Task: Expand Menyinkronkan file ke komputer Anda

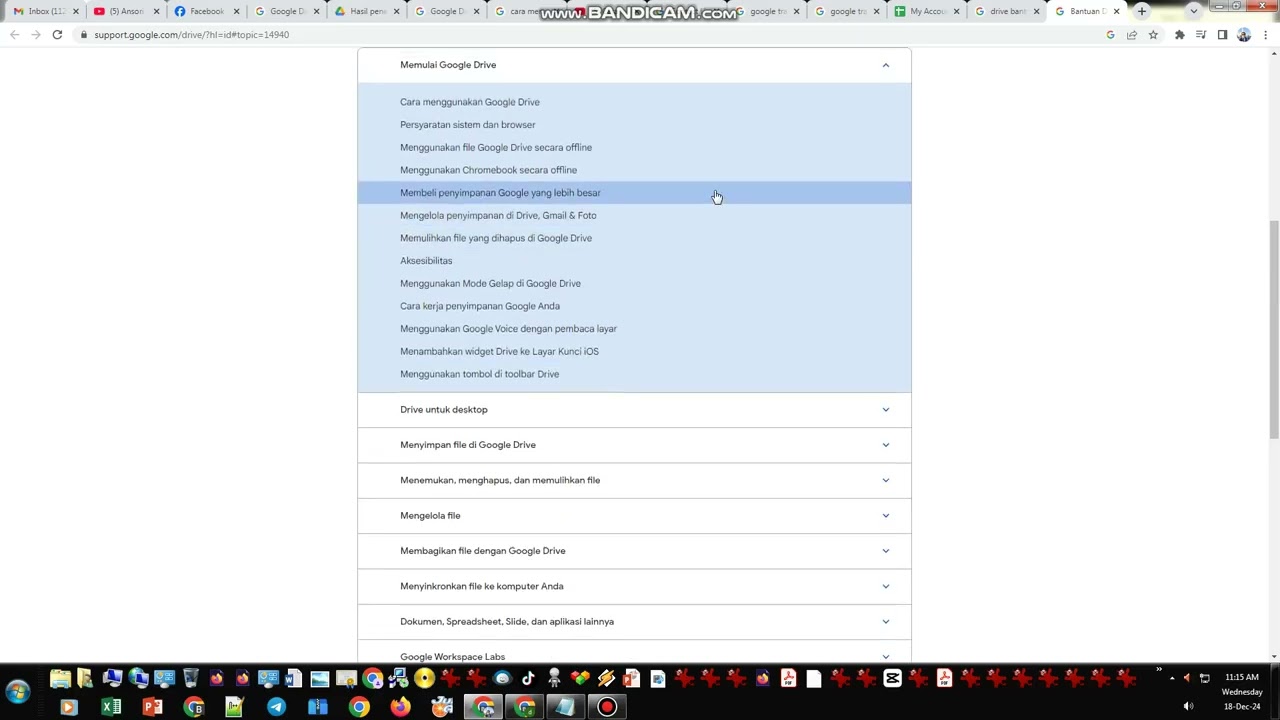Action: (634, 586)
